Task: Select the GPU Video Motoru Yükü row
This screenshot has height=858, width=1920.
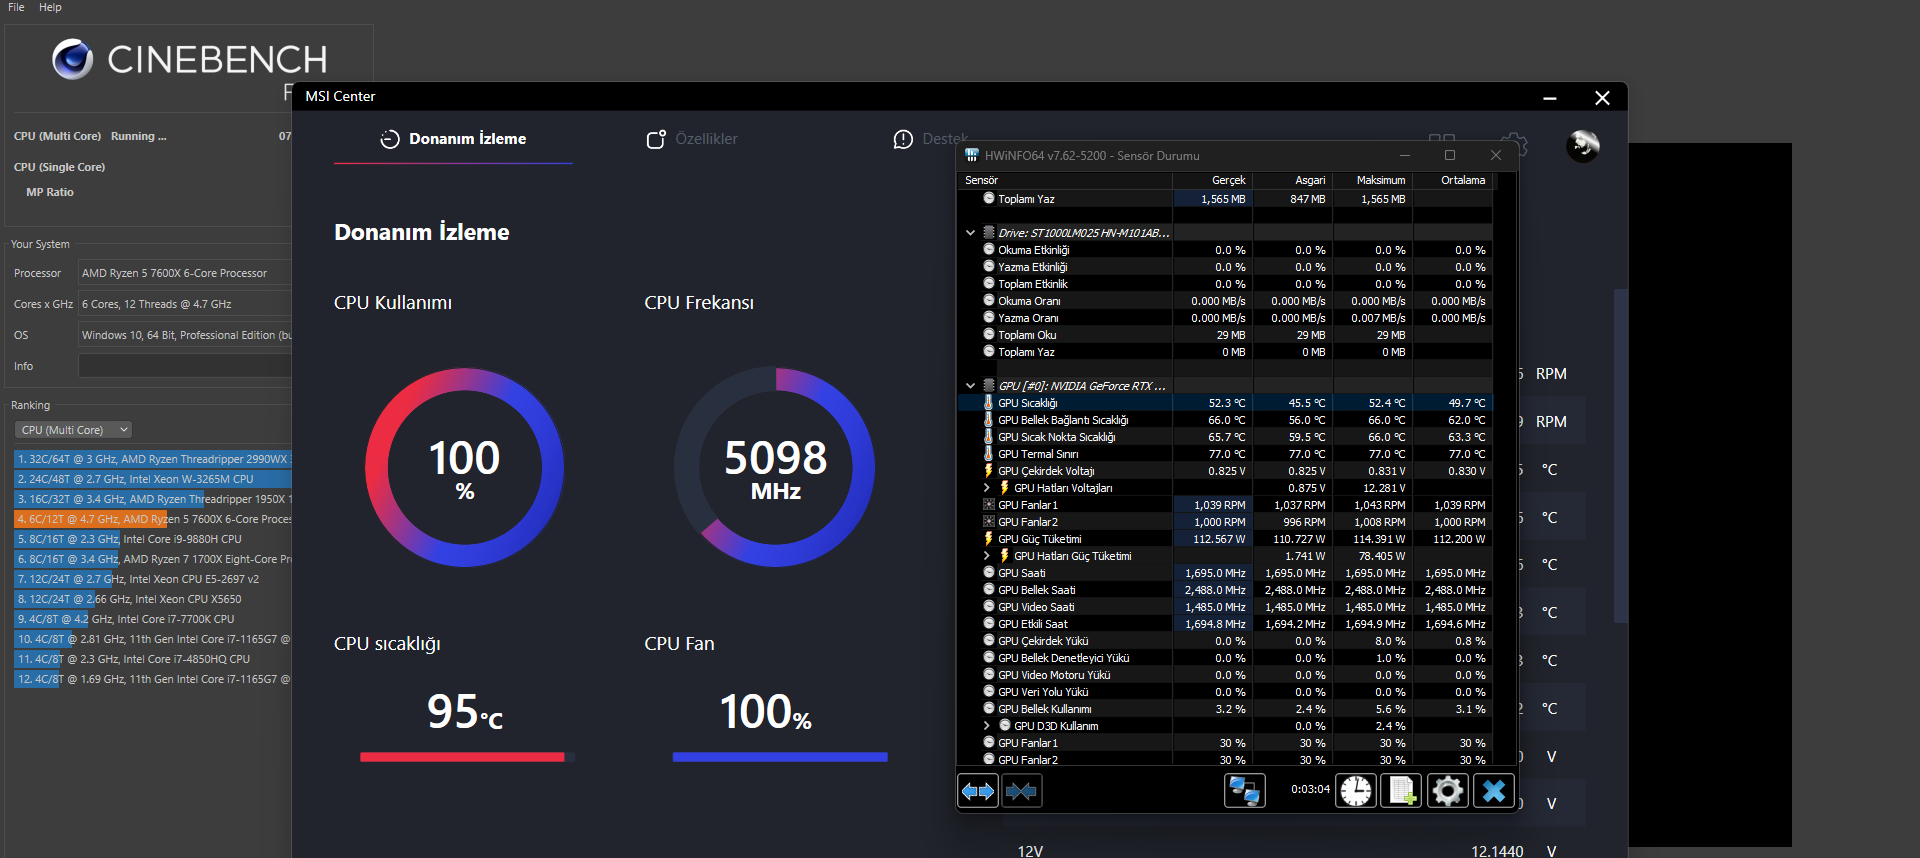Action: [1225, 675]
